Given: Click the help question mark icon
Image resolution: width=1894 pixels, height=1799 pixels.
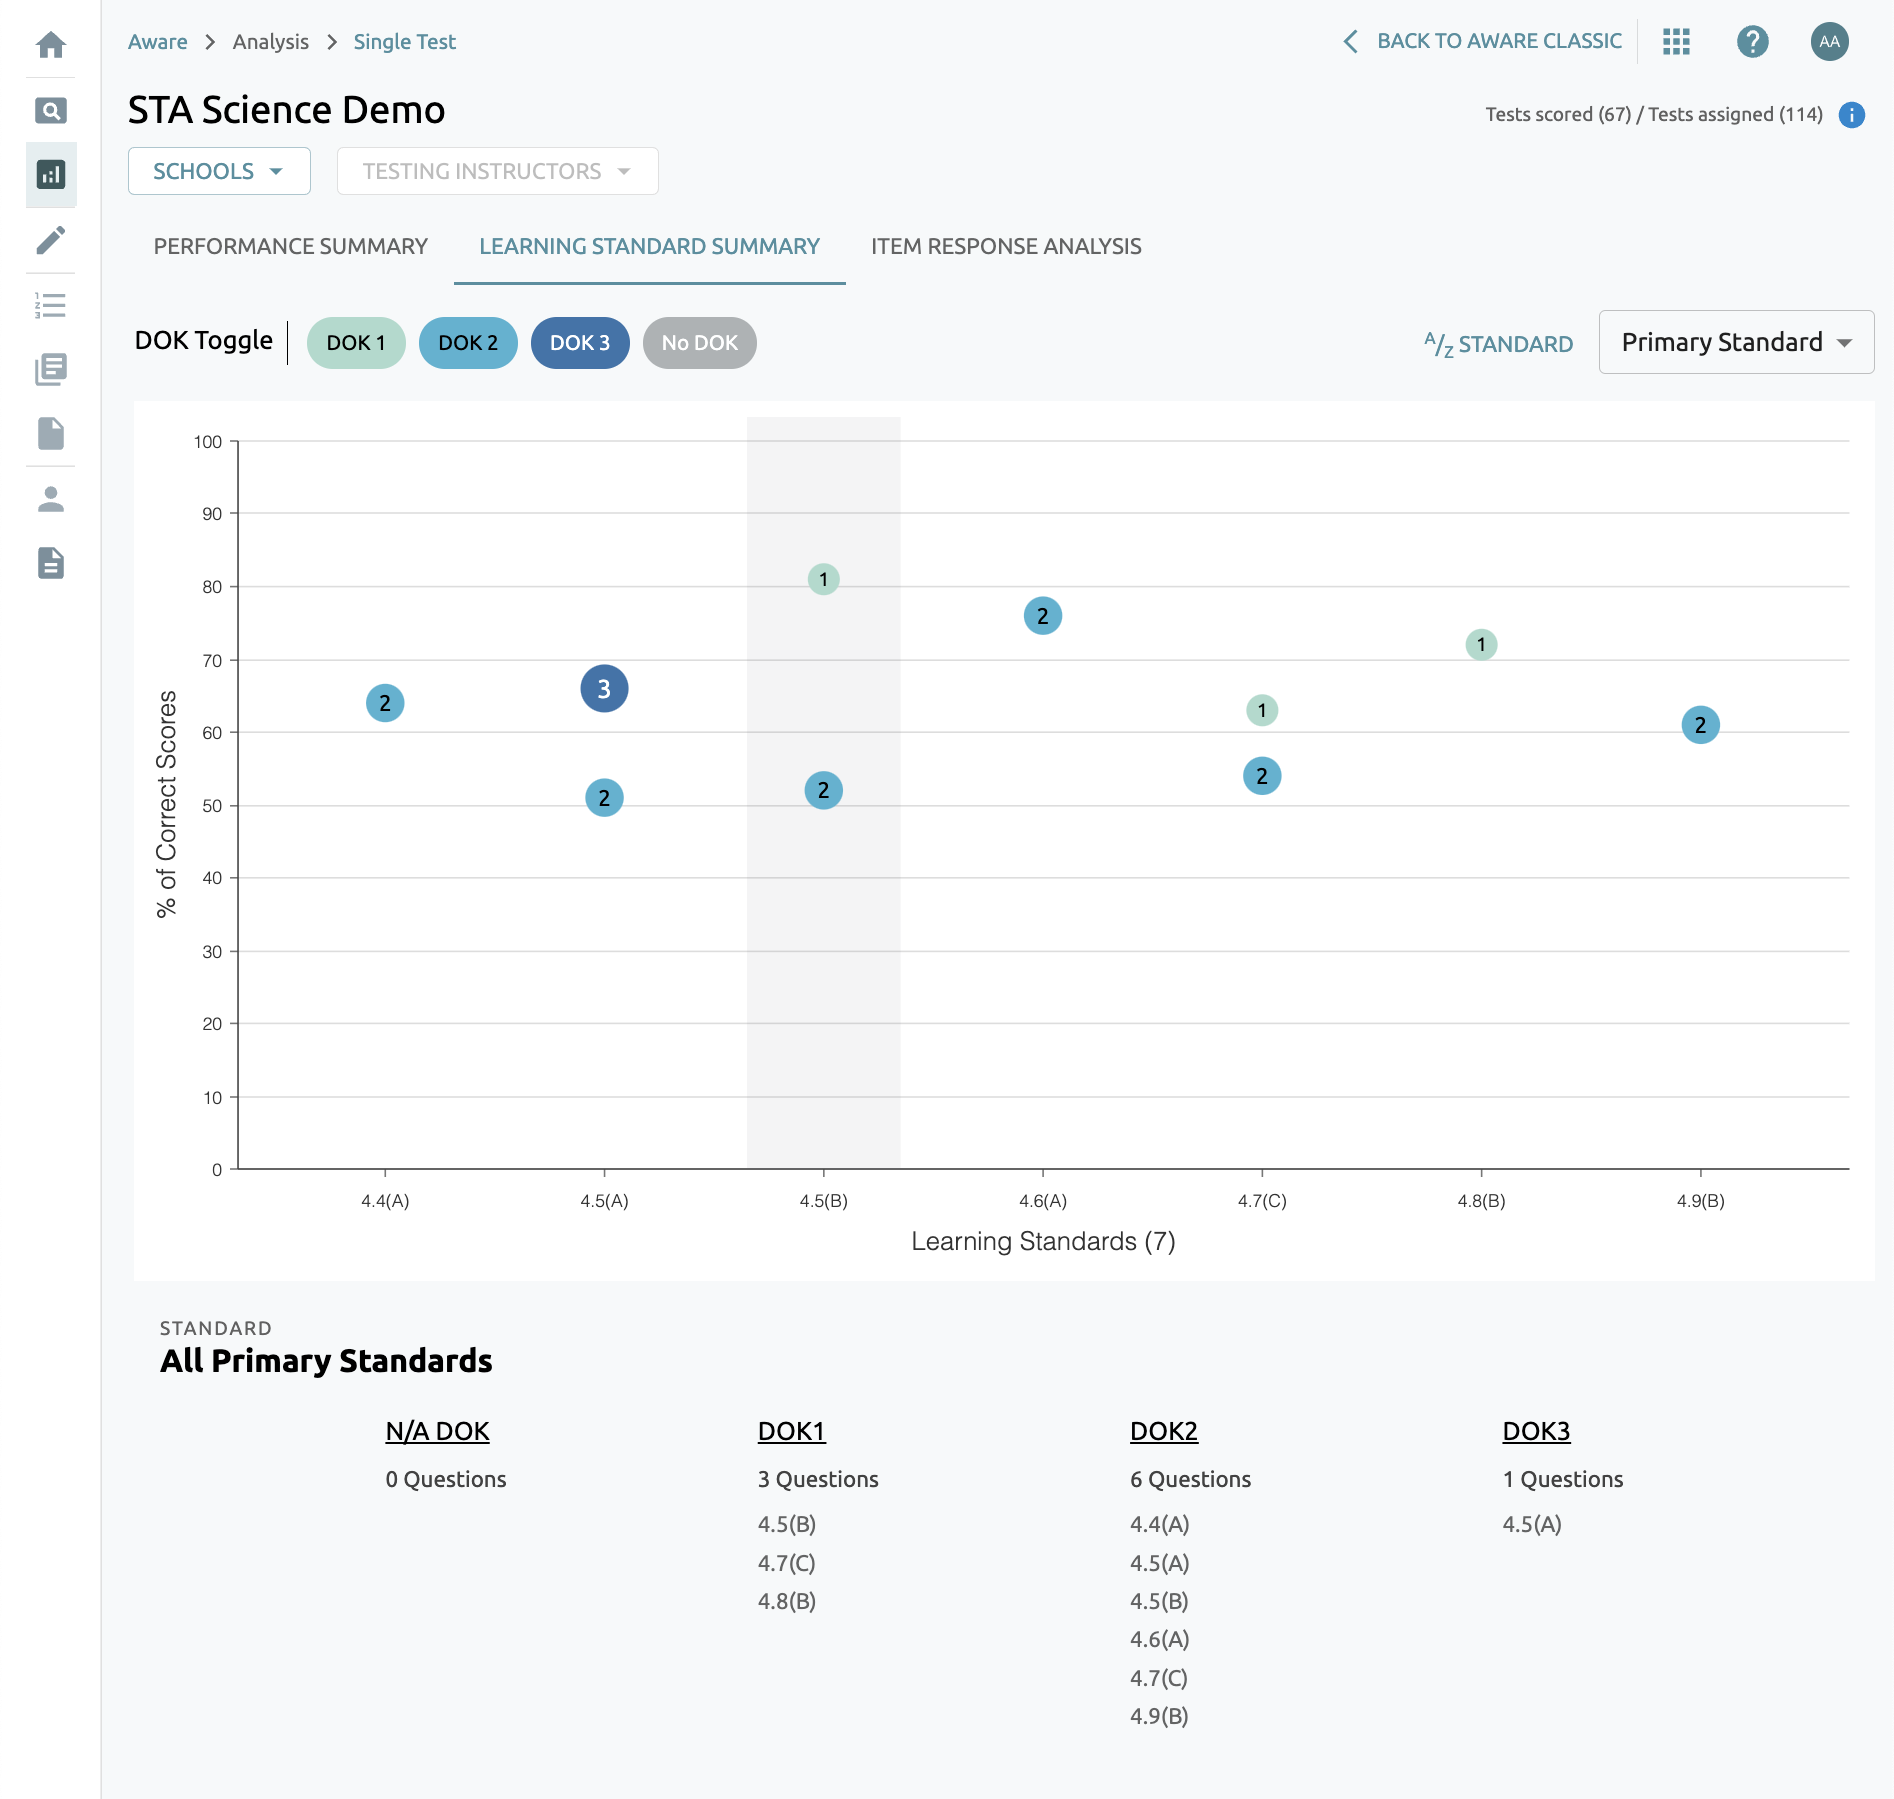Looking at the screenshot, I should (x=1752, y=42).
